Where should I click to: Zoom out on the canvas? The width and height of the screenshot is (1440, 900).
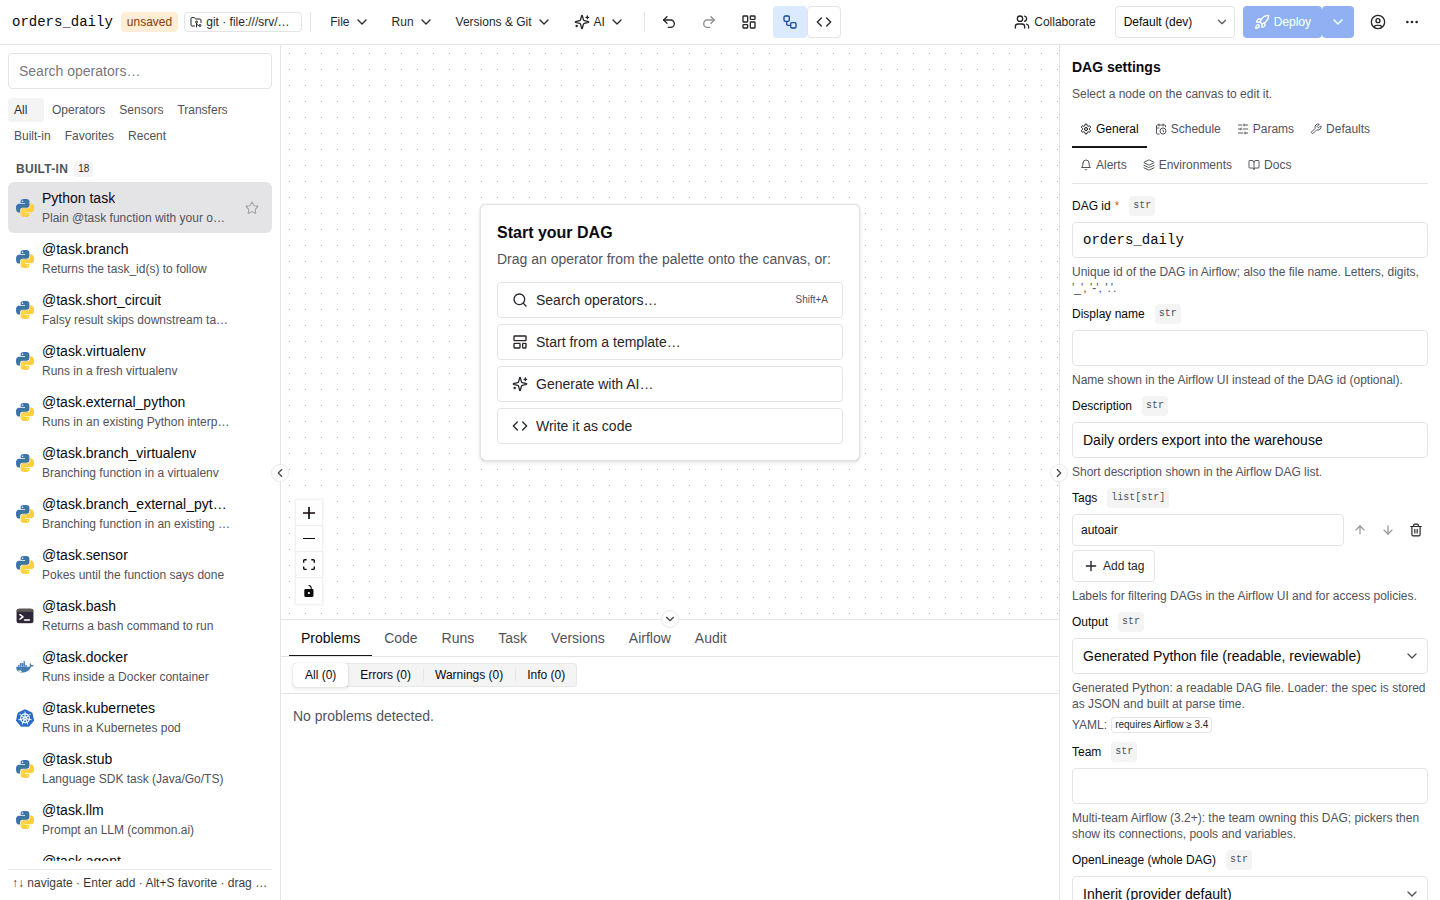(x=309, y=539)
